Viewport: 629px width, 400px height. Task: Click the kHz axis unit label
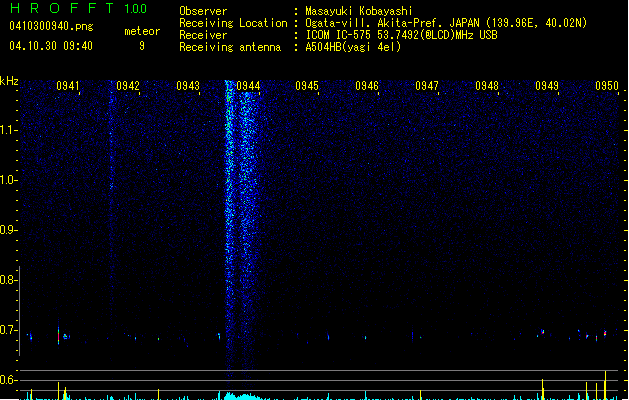[9, 81]
